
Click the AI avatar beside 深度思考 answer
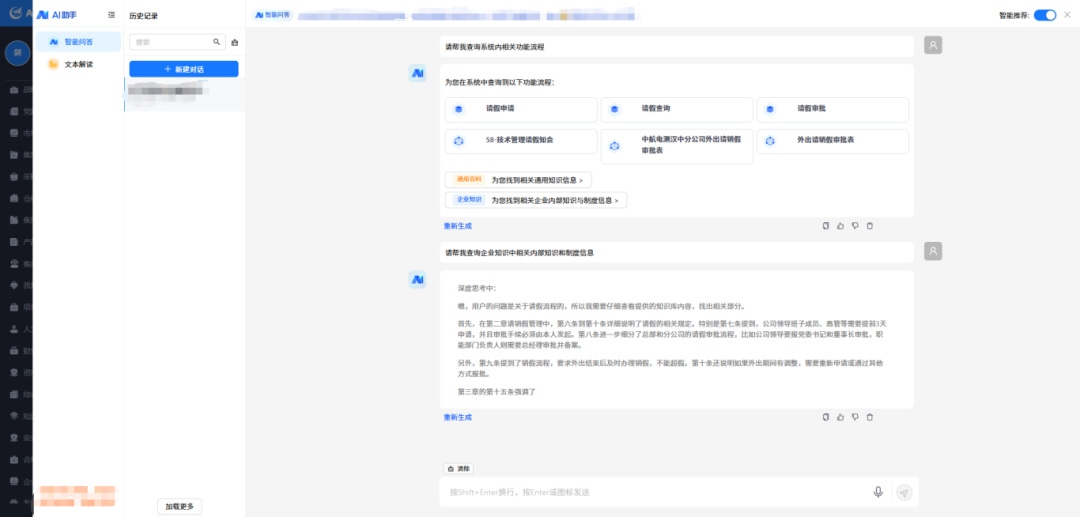(x=417, y=279)
